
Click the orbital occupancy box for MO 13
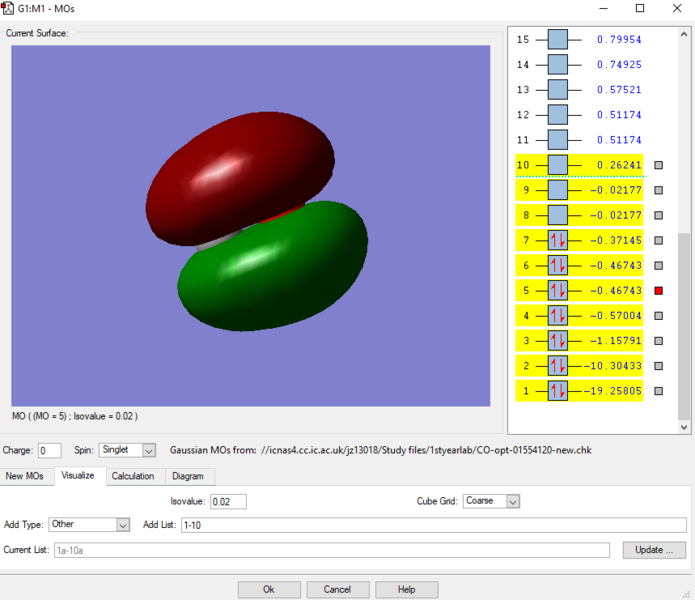tap(558, 90)
